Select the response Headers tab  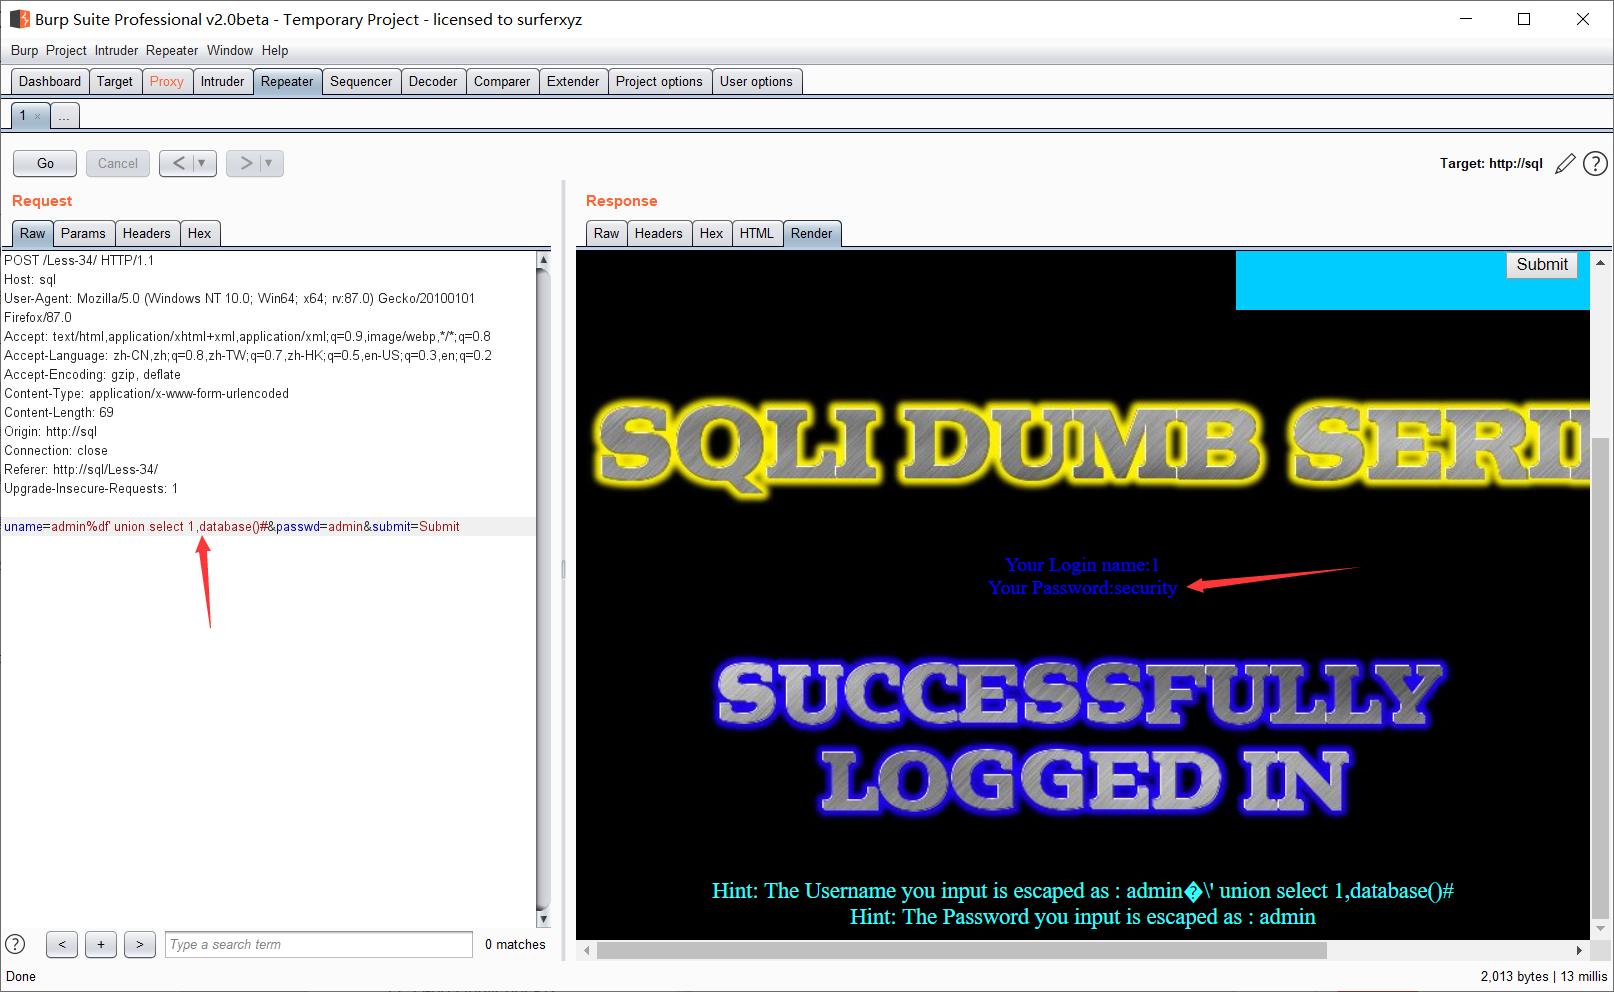(x=659, y=233)
